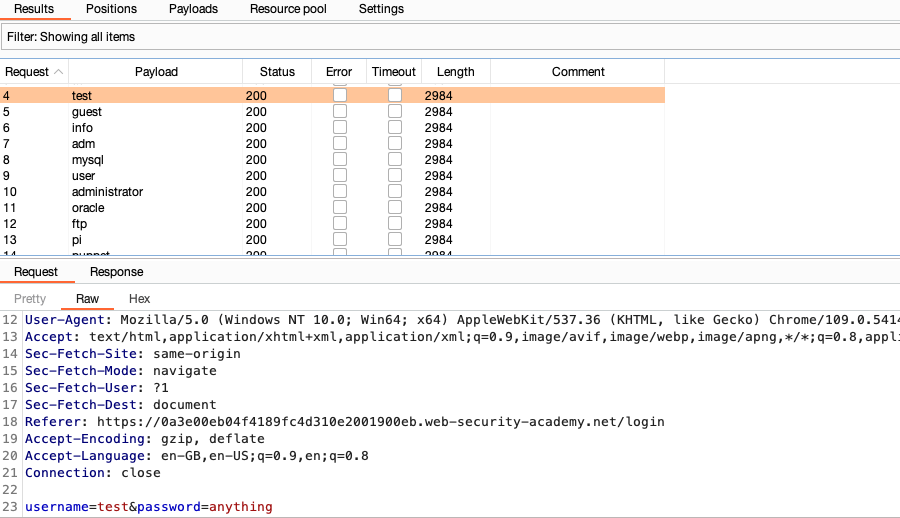Select the 'administrator' payload row
Image resolution: width=900 pixels, height=518 pixels.
[332, 192]
